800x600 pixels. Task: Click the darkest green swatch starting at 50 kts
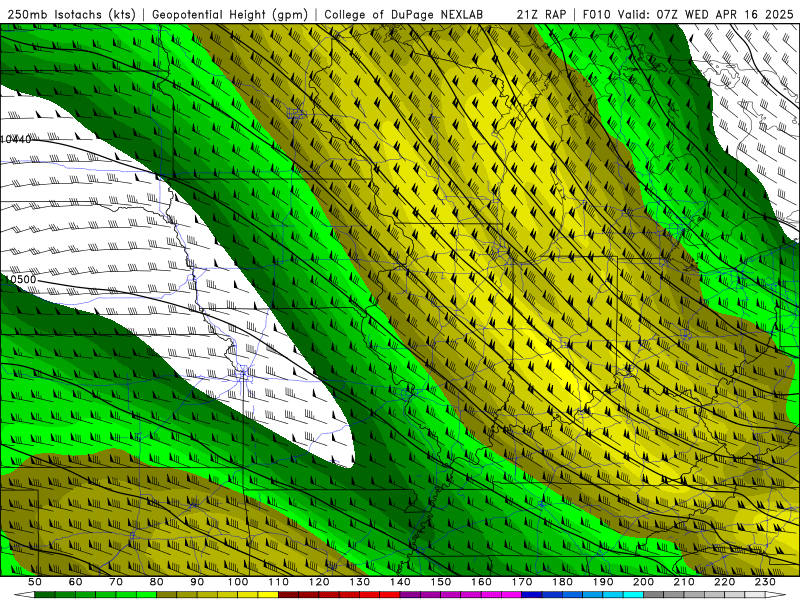tap(45, 595)
